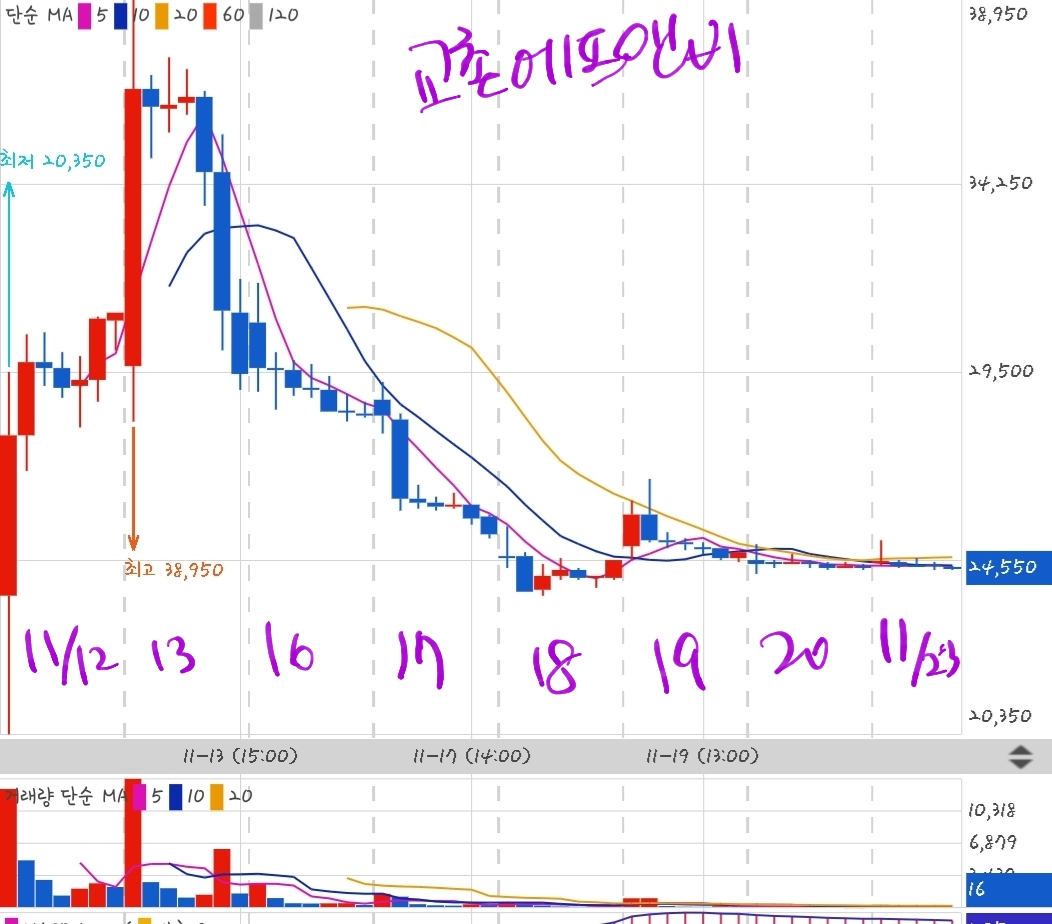Viewport: 1052px width, 924px height.
Task: Select the orange 20 swatch in volume MA legend
Action: (217, 797)
